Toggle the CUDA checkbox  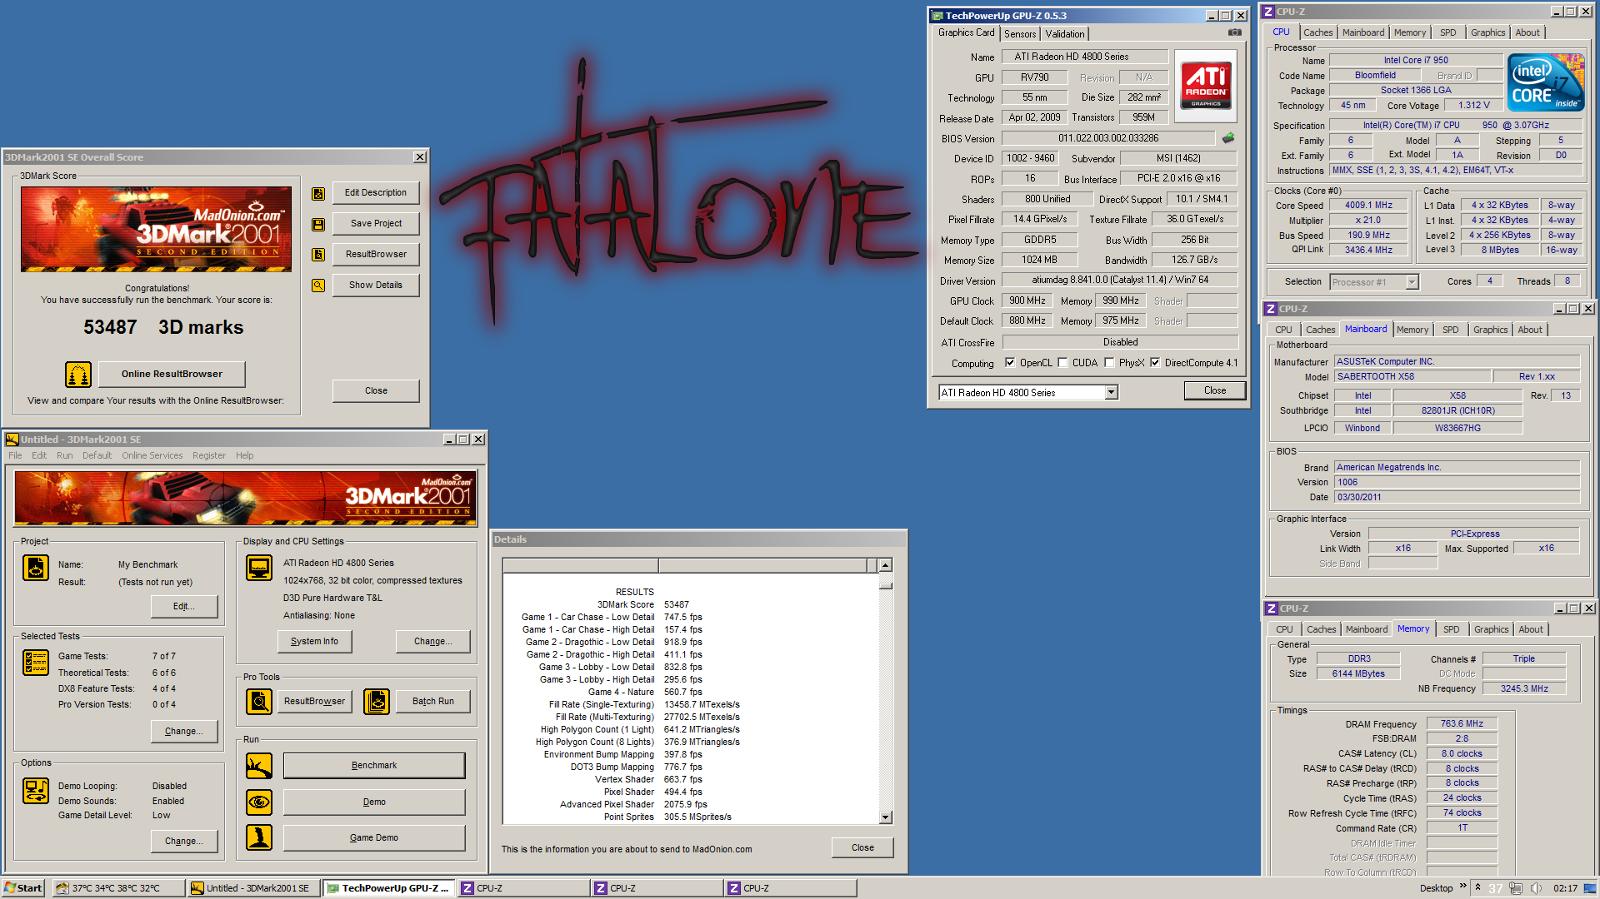pyautogui.click(x=1062, y=363)
